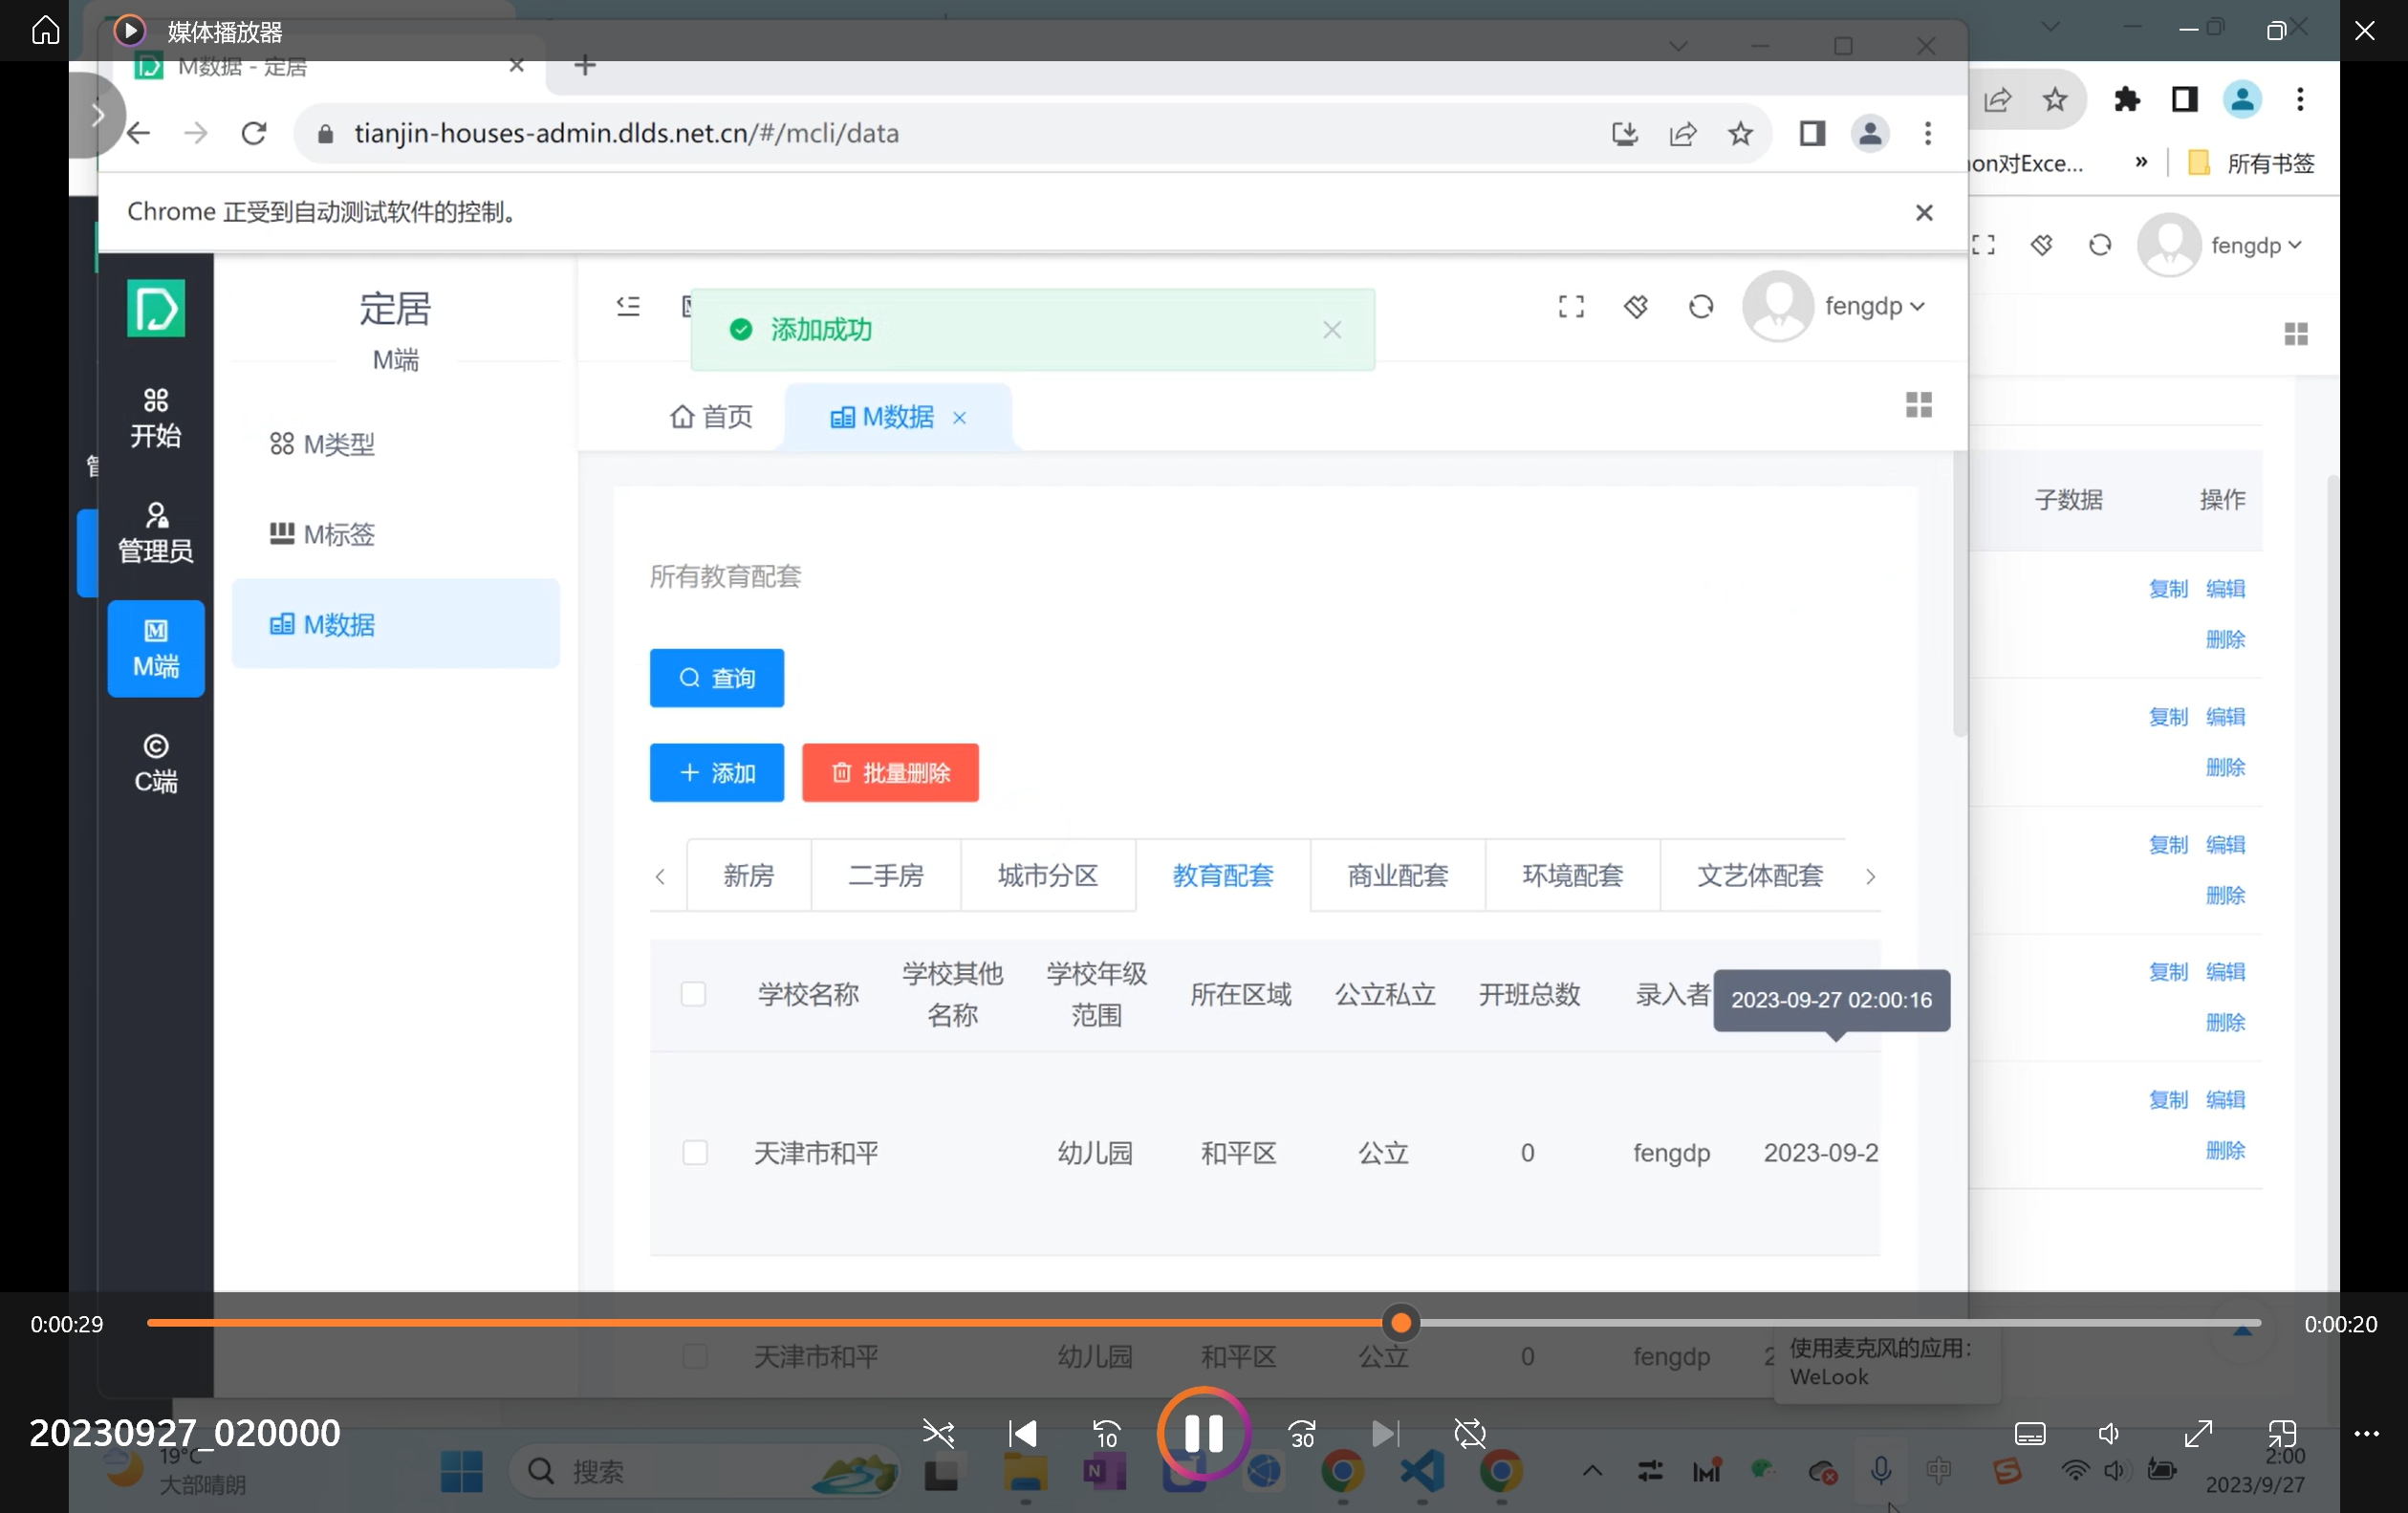Toggle shuffle in media player

938,1433
